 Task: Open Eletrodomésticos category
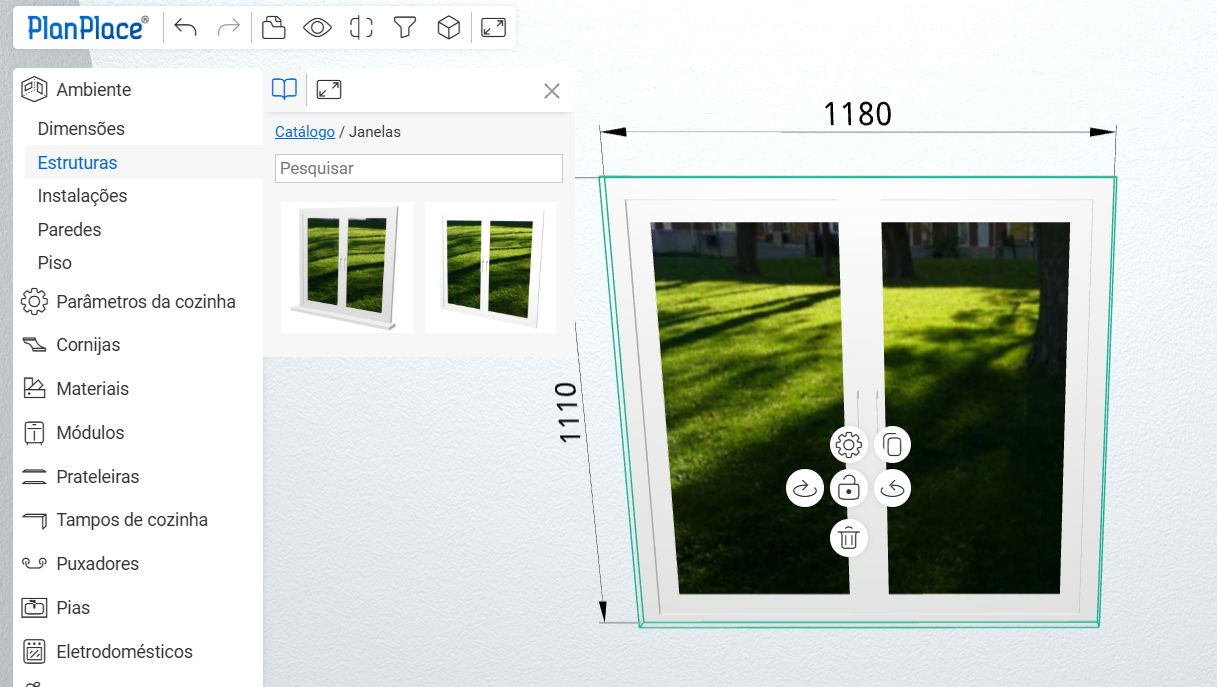click(x=124, y=652)
